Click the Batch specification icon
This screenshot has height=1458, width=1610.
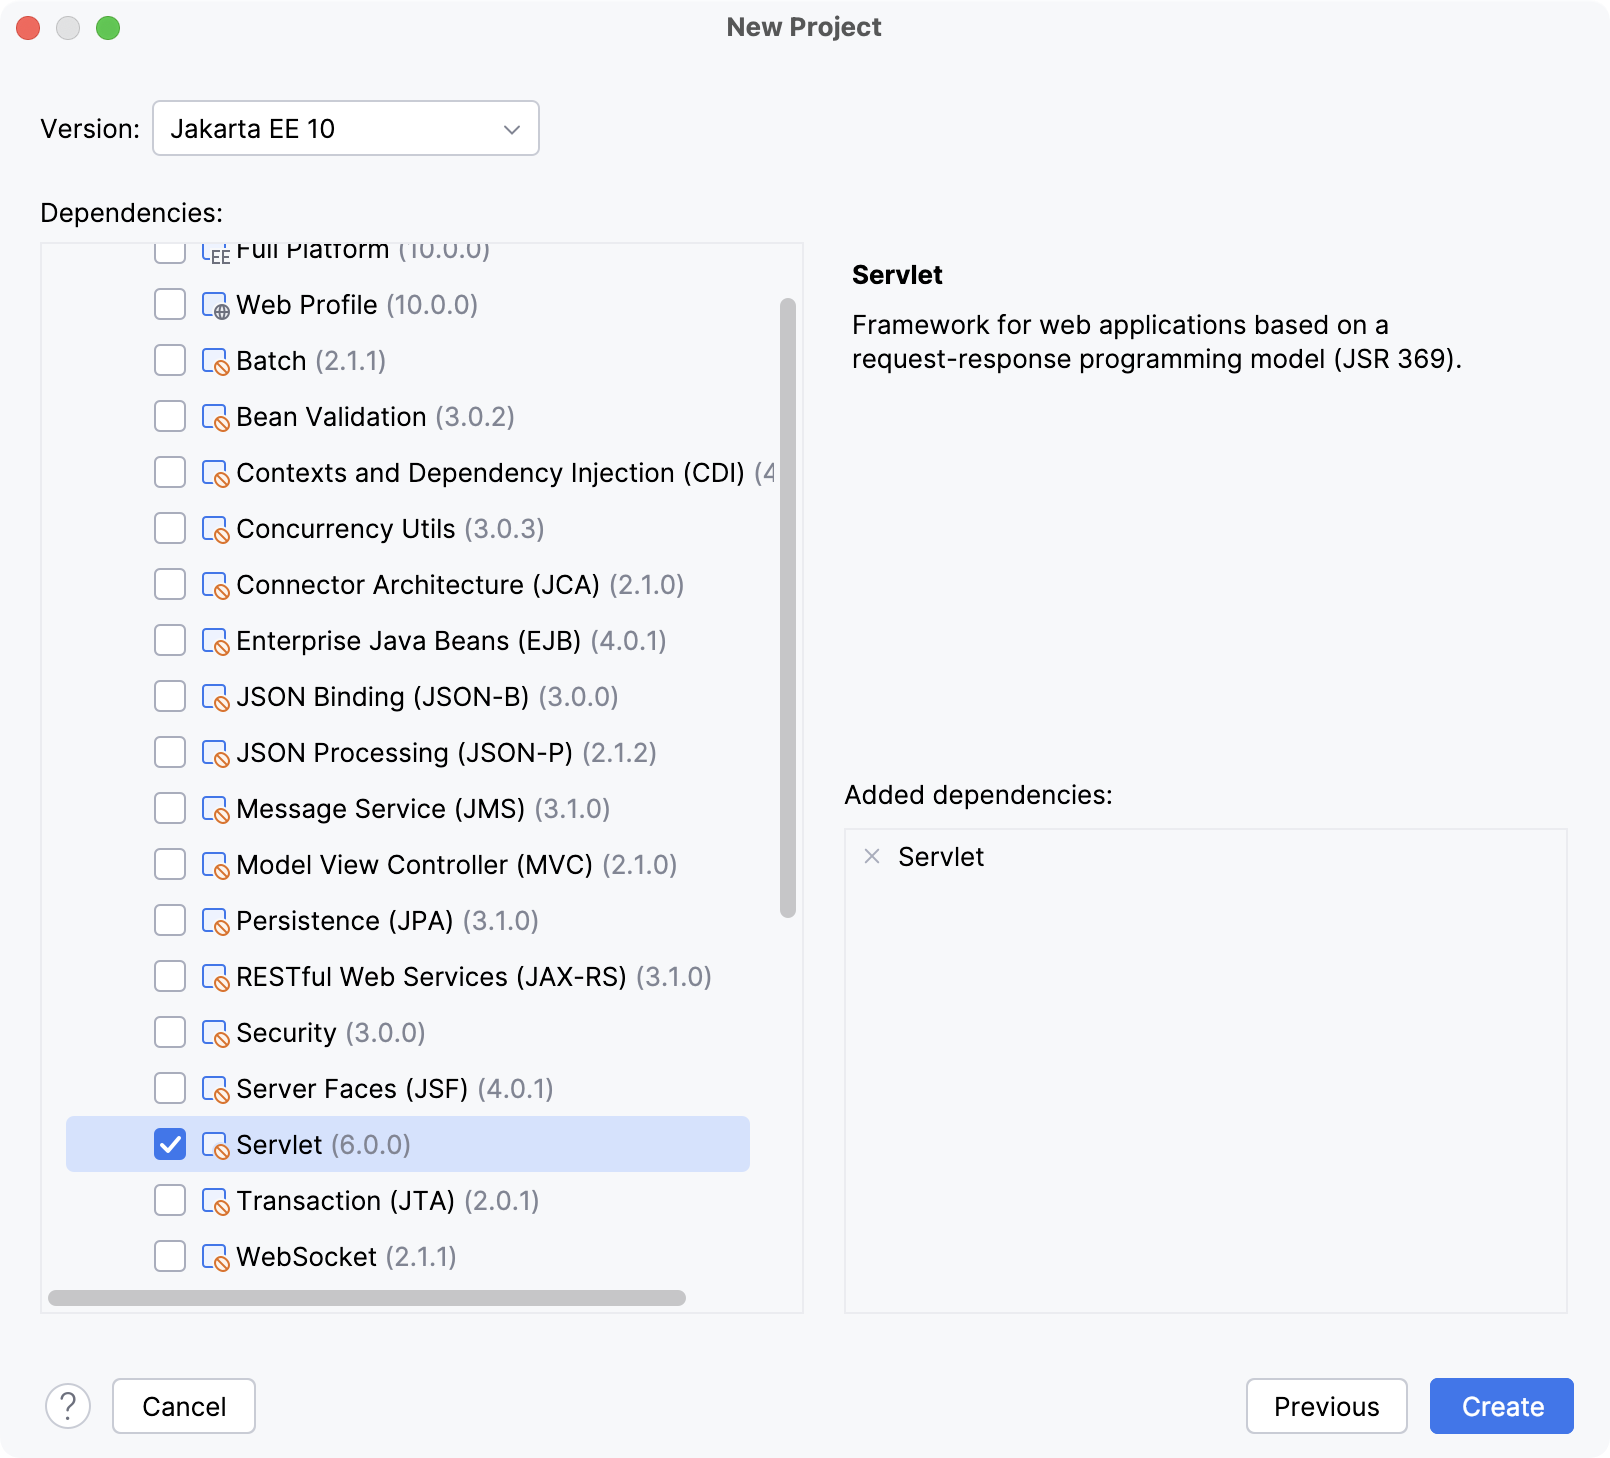pyautogui.click(x=214, y=360)
